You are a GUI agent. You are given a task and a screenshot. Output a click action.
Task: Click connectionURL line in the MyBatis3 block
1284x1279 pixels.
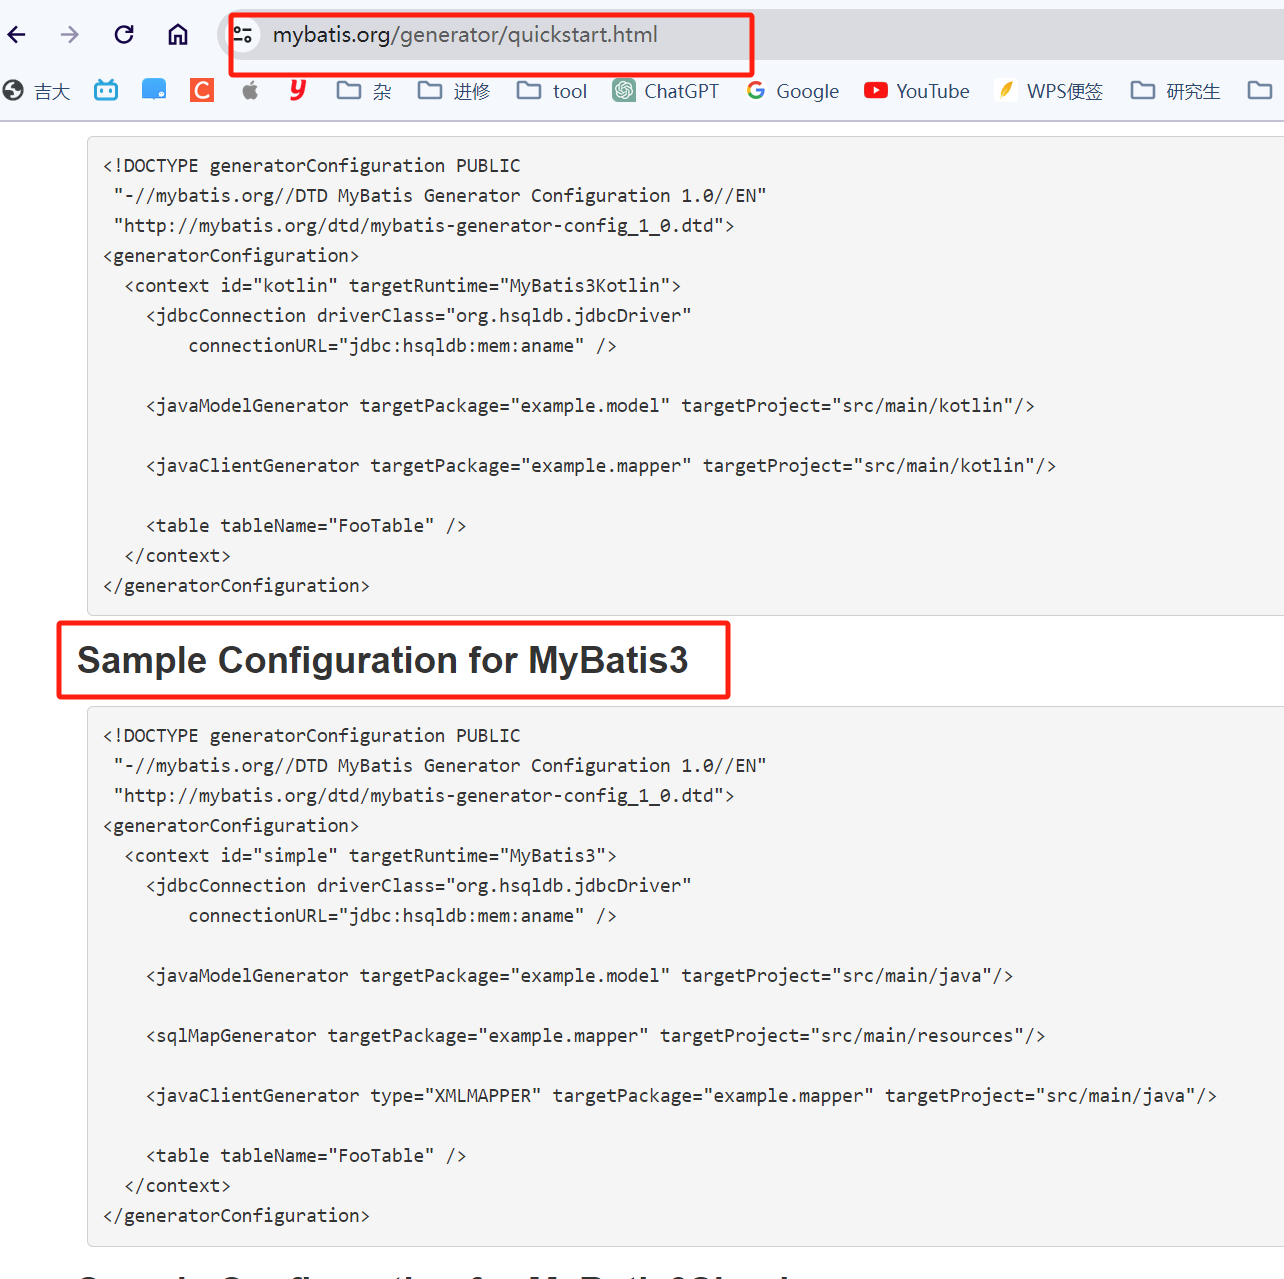pyautogui.click(x=403, y=916)
